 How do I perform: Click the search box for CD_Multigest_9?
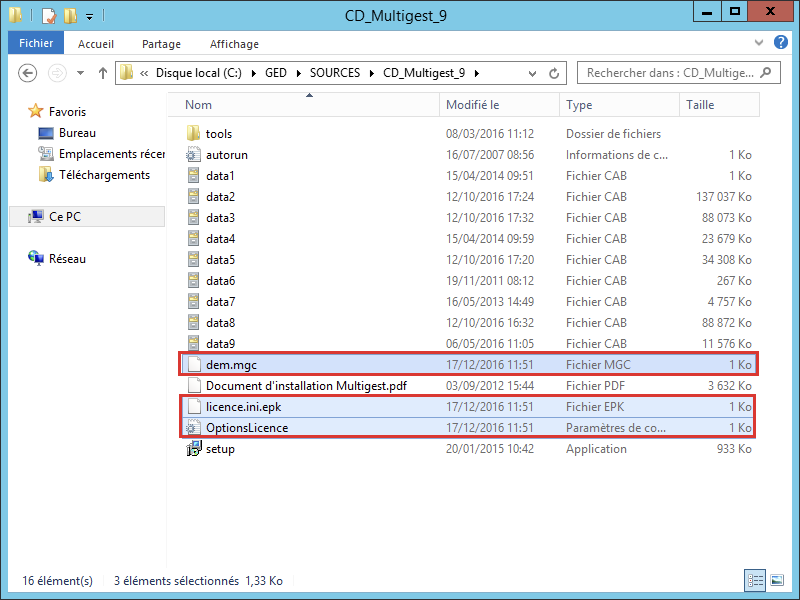point(665,73)
